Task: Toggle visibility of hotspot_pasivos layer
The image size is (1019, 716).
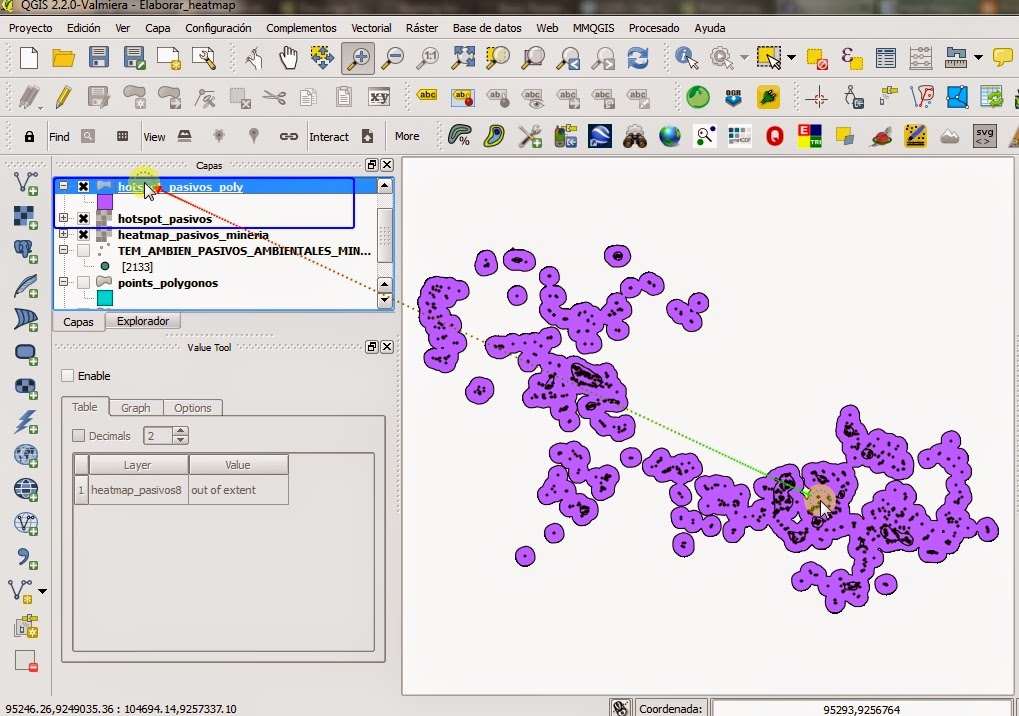Action: pyautogui.click(x=83, y=218)
